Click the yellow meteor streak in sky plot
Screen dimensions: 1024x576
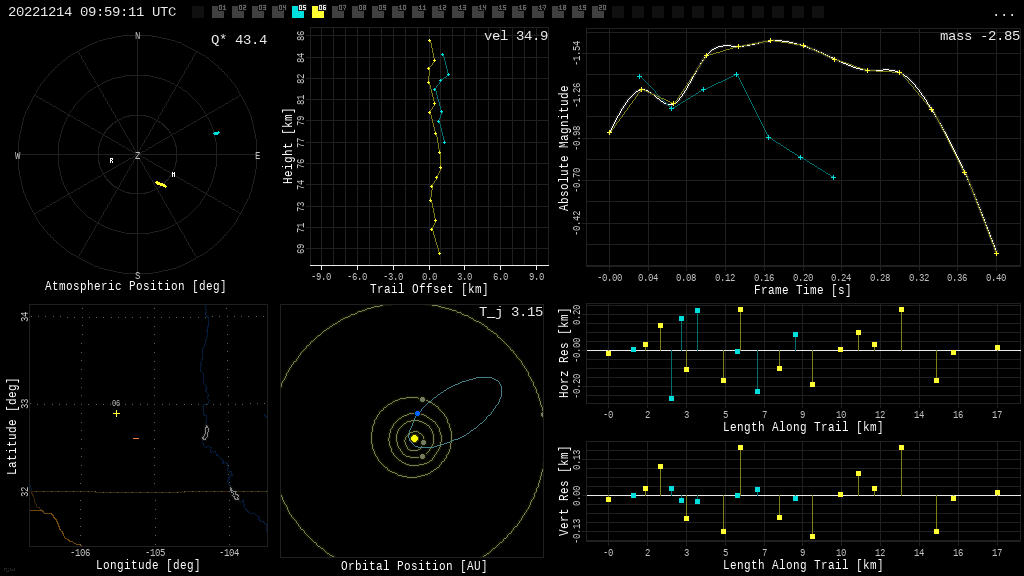[x=161, y=184]
